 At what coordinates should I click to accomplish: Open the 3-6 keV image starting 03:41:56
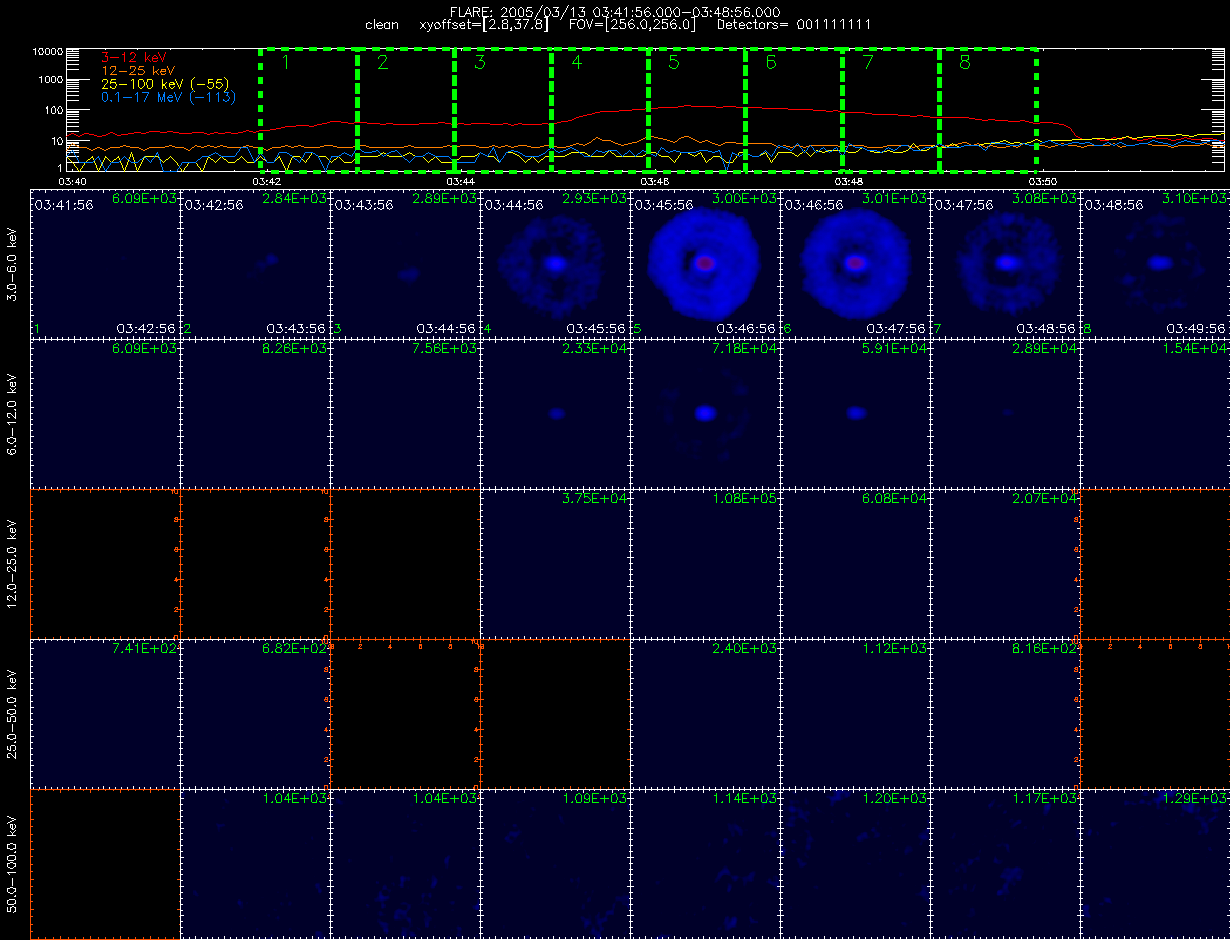tap(105, 263)
